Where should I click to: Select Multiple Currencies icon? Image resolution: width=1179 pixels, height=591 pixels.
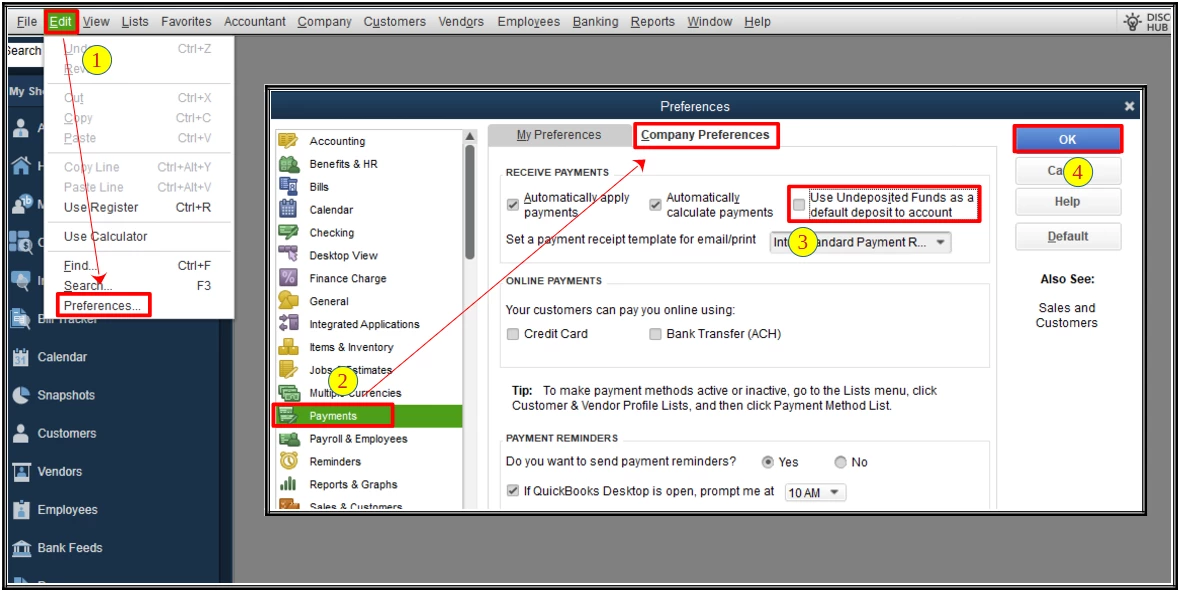(289, 392)
